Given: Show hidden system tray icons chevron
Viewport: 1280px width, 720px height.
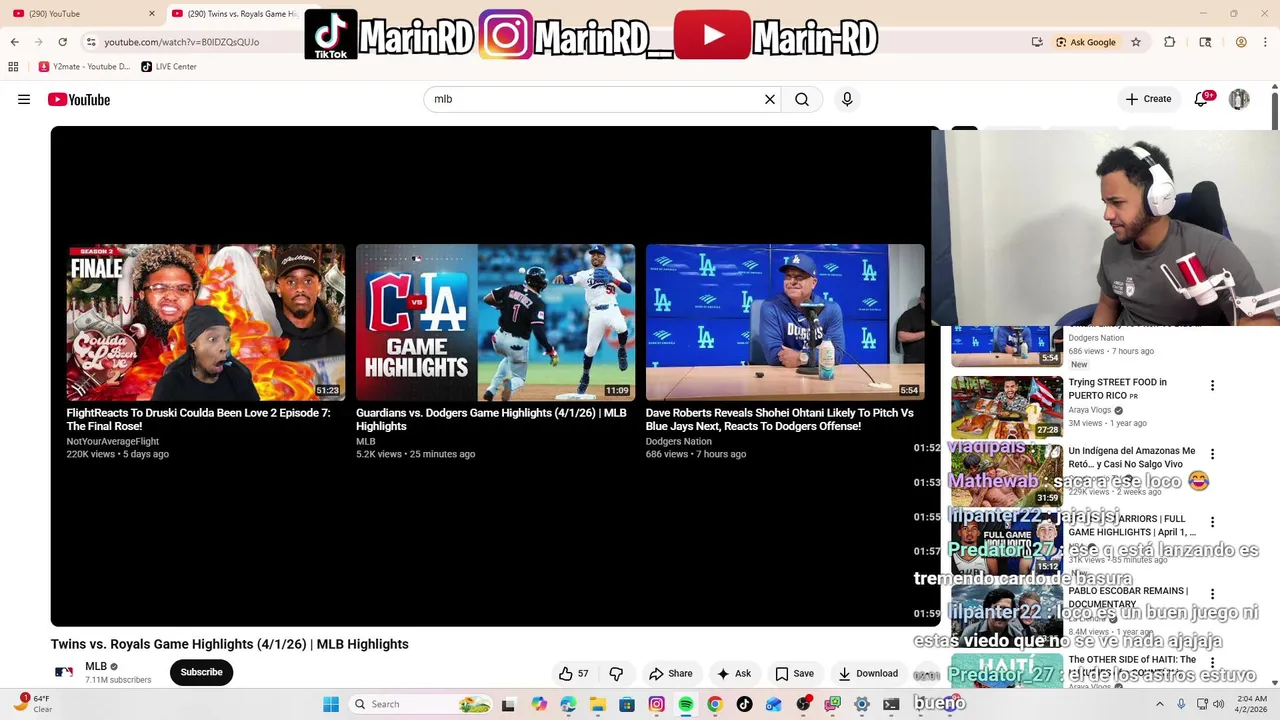Looking at the screenshot, I should 1160,704.
